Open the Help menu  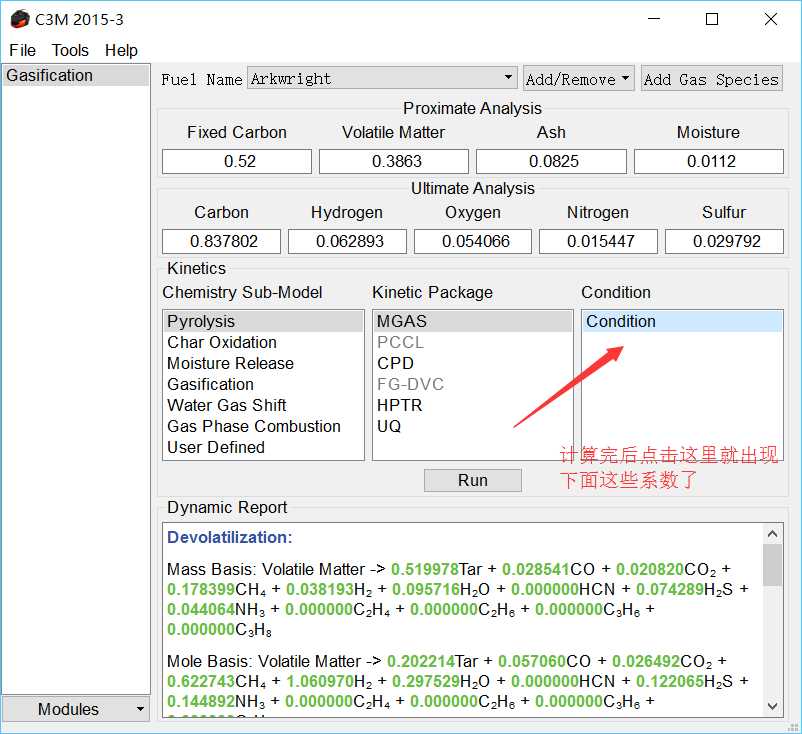tap(121, 51)
